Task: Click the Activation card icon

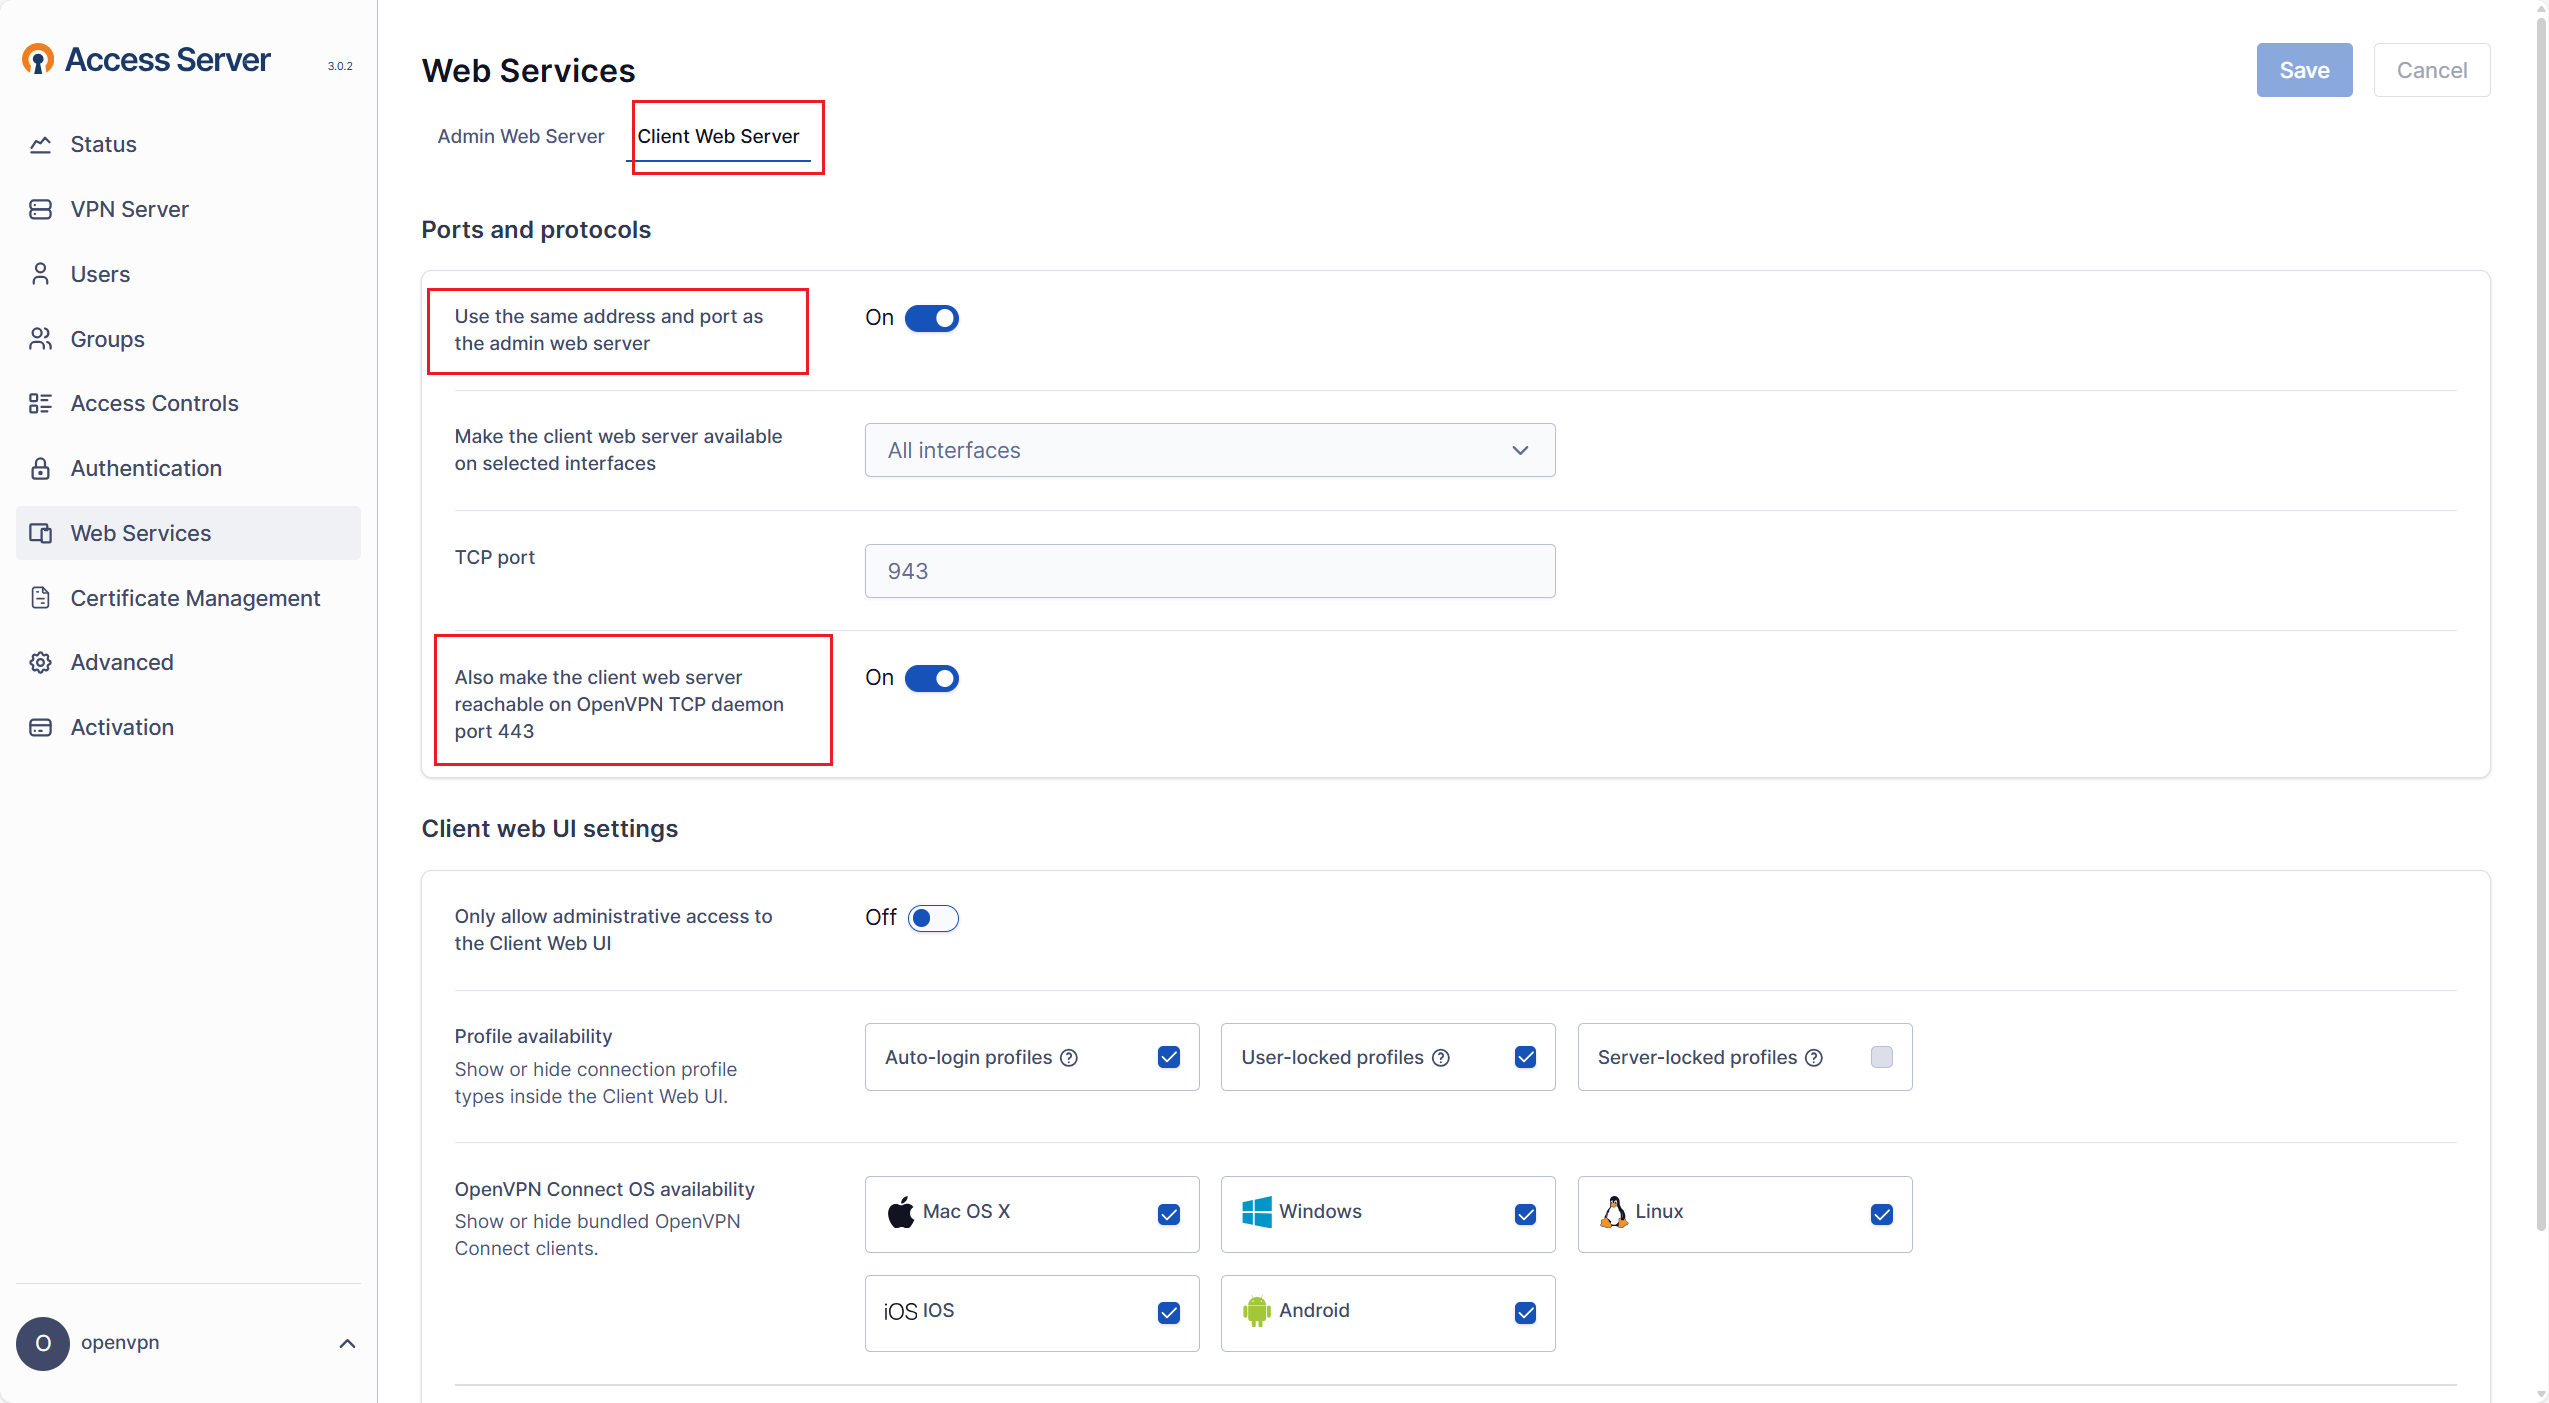Action: coord(40,727)
